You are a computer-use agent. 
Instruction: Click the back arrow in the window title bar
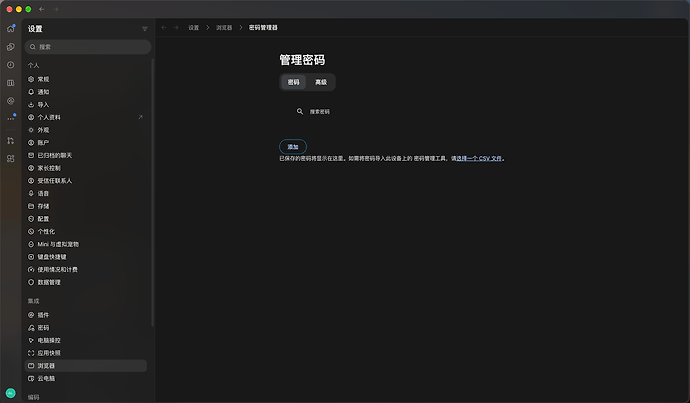(41, 9)
